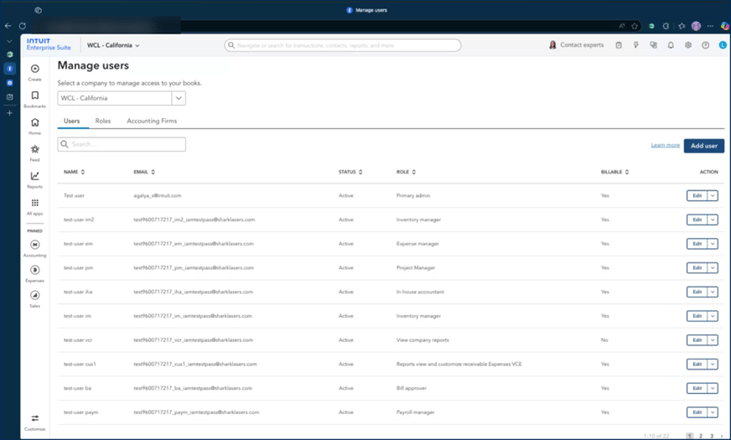This screenshot has width=731, height=440.
Task: Open the All apps grid icon
Action: (35, 204)
